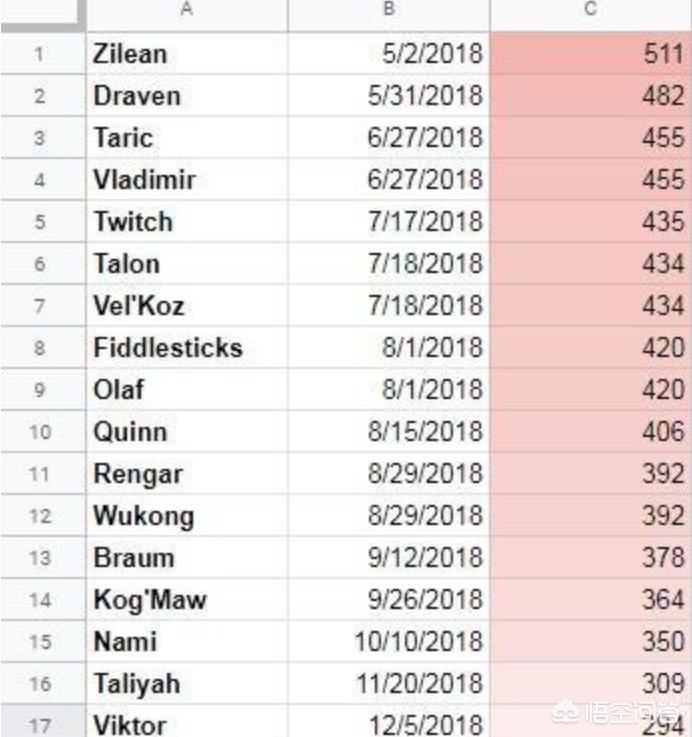Viewport: 692px width, 737px height.
Task: Select the date cell 5/2/2018
Action: [389, 54]
